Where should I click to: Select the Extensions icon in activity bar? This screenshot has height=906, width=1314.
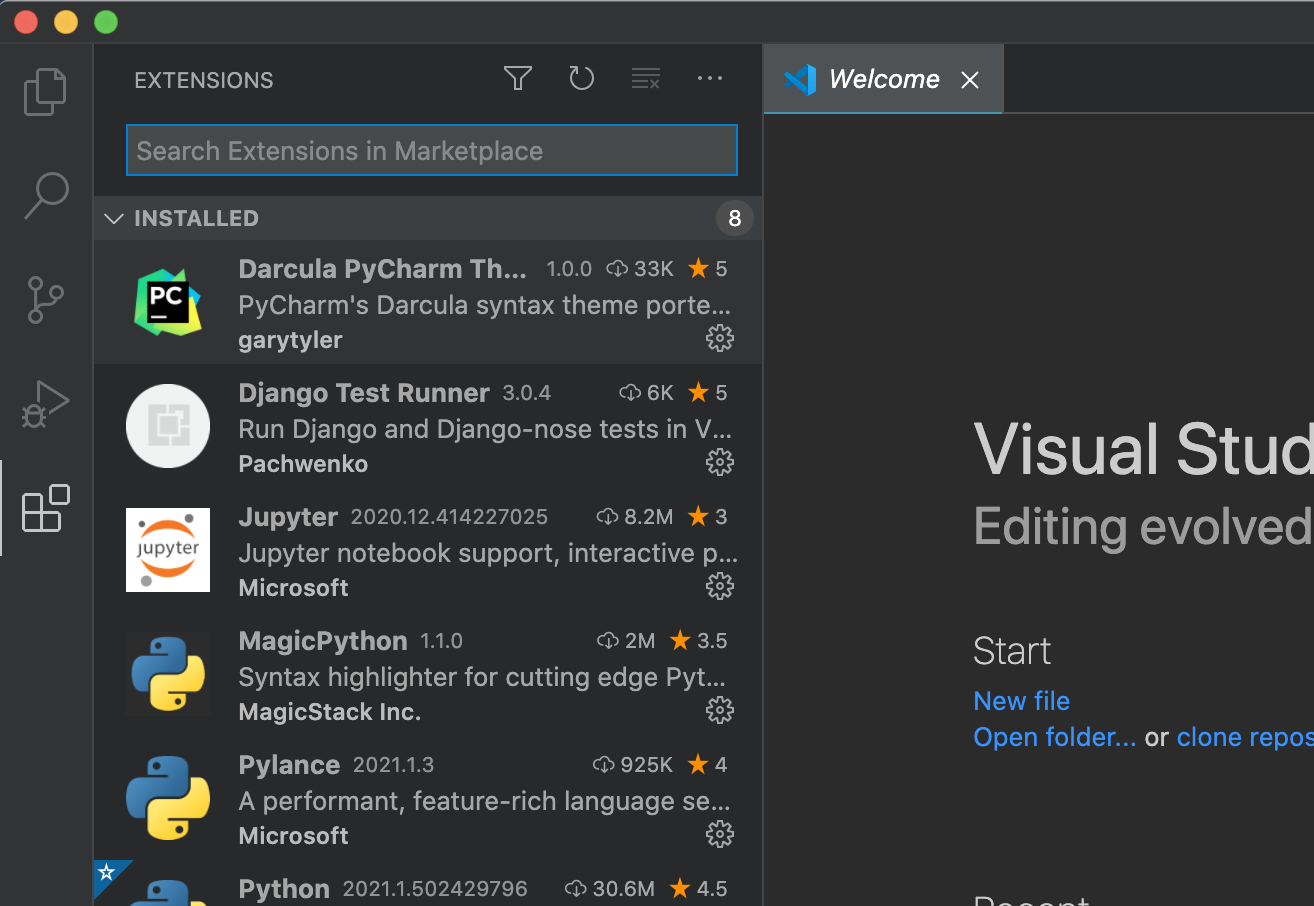pos(46,508)
